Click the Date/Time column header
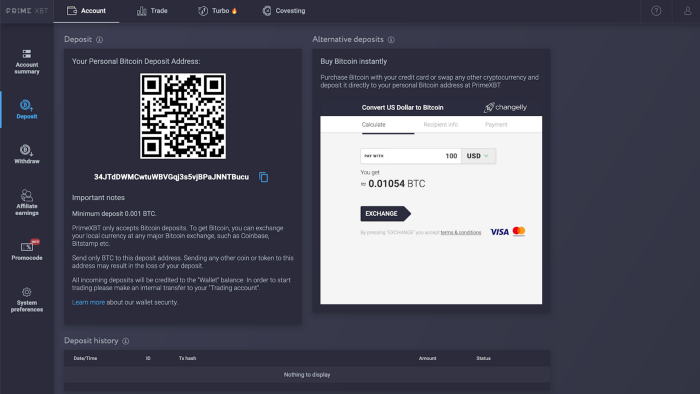 [x=85, y=358]
